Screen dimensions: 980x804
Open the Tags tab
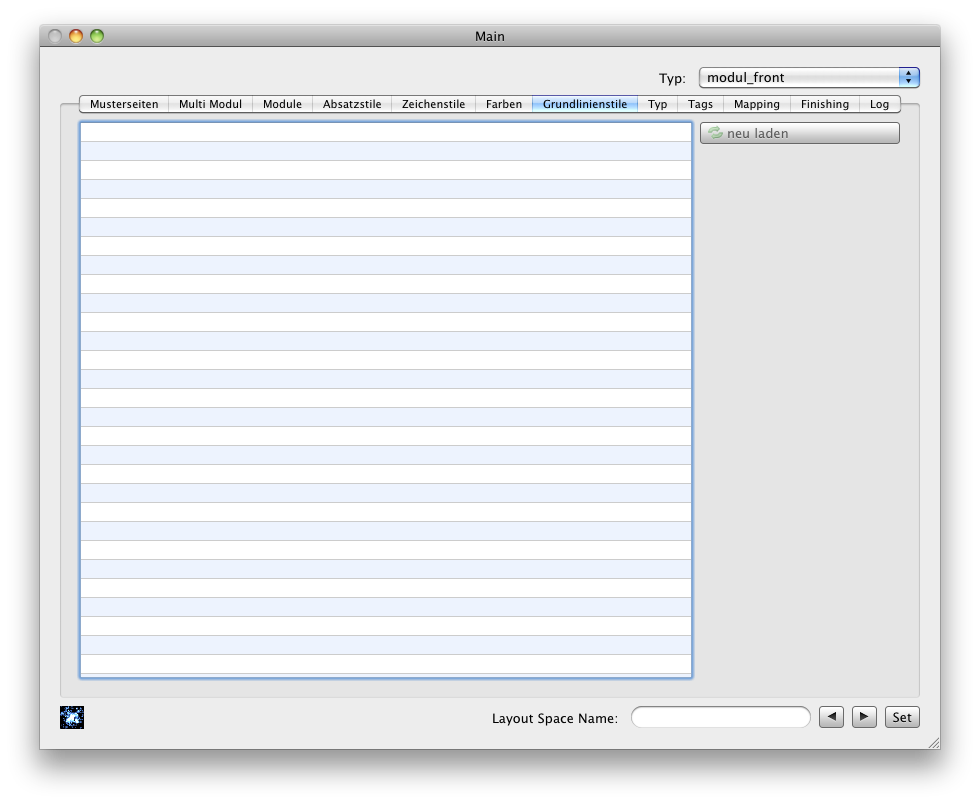700,104
